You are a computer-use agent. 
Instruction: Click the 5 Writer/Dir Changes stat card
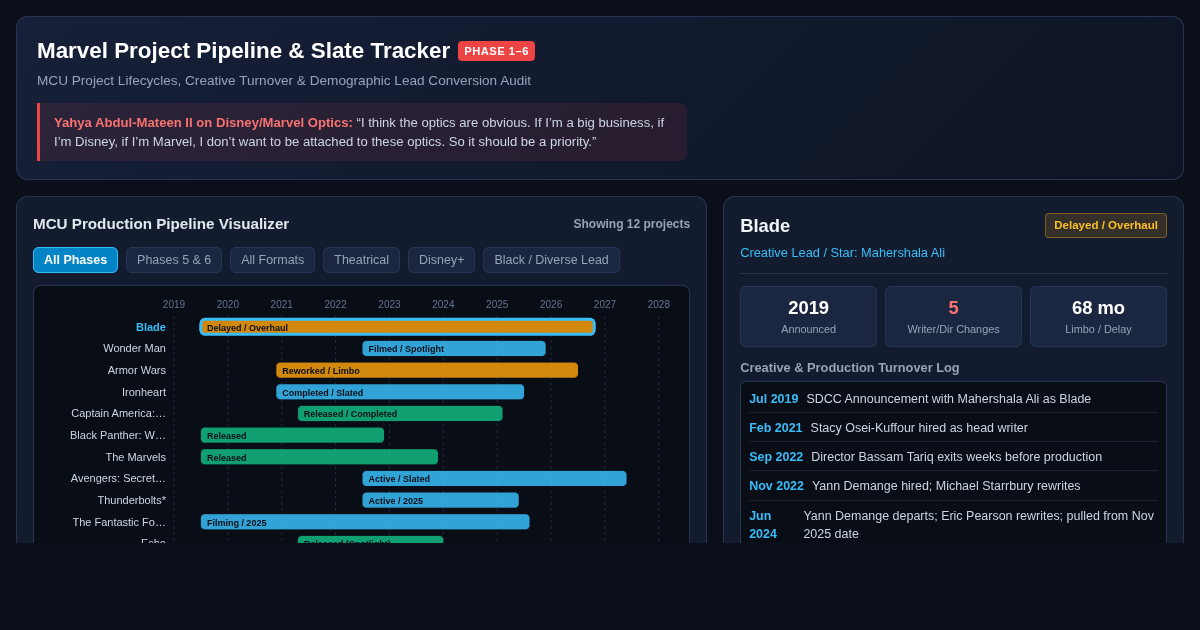(x=953, y=317)
